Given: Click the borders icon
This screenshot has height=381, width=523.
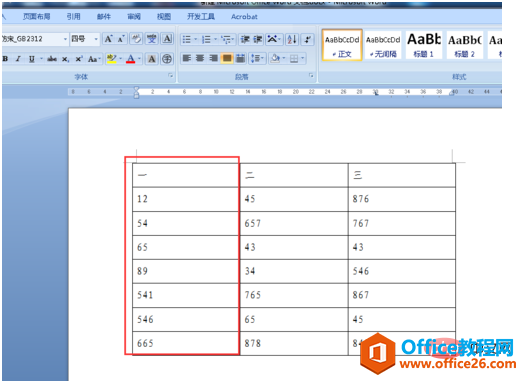Looking at the screenshot, I should coord(294,59).
